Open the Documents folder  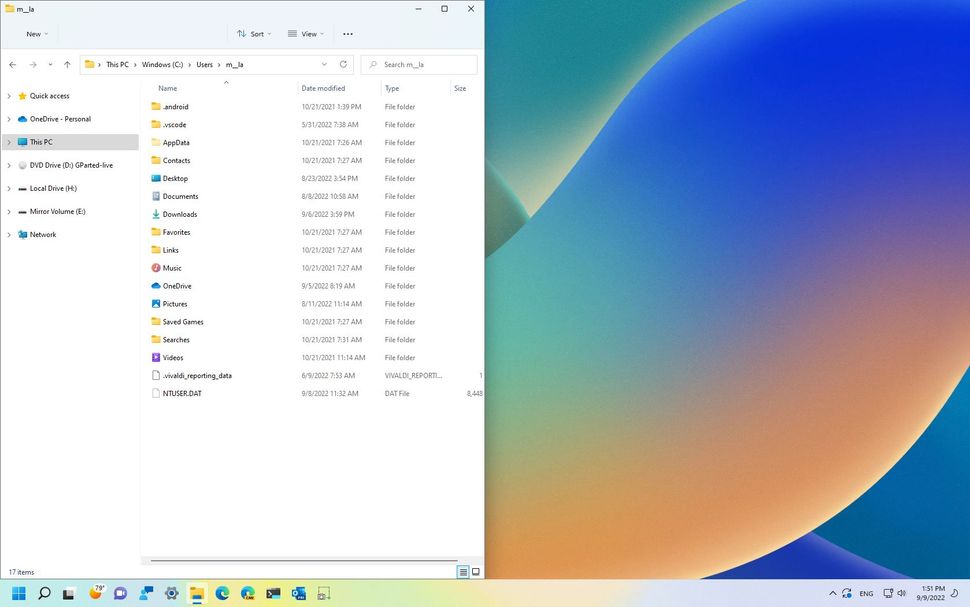tap(181, 196)
